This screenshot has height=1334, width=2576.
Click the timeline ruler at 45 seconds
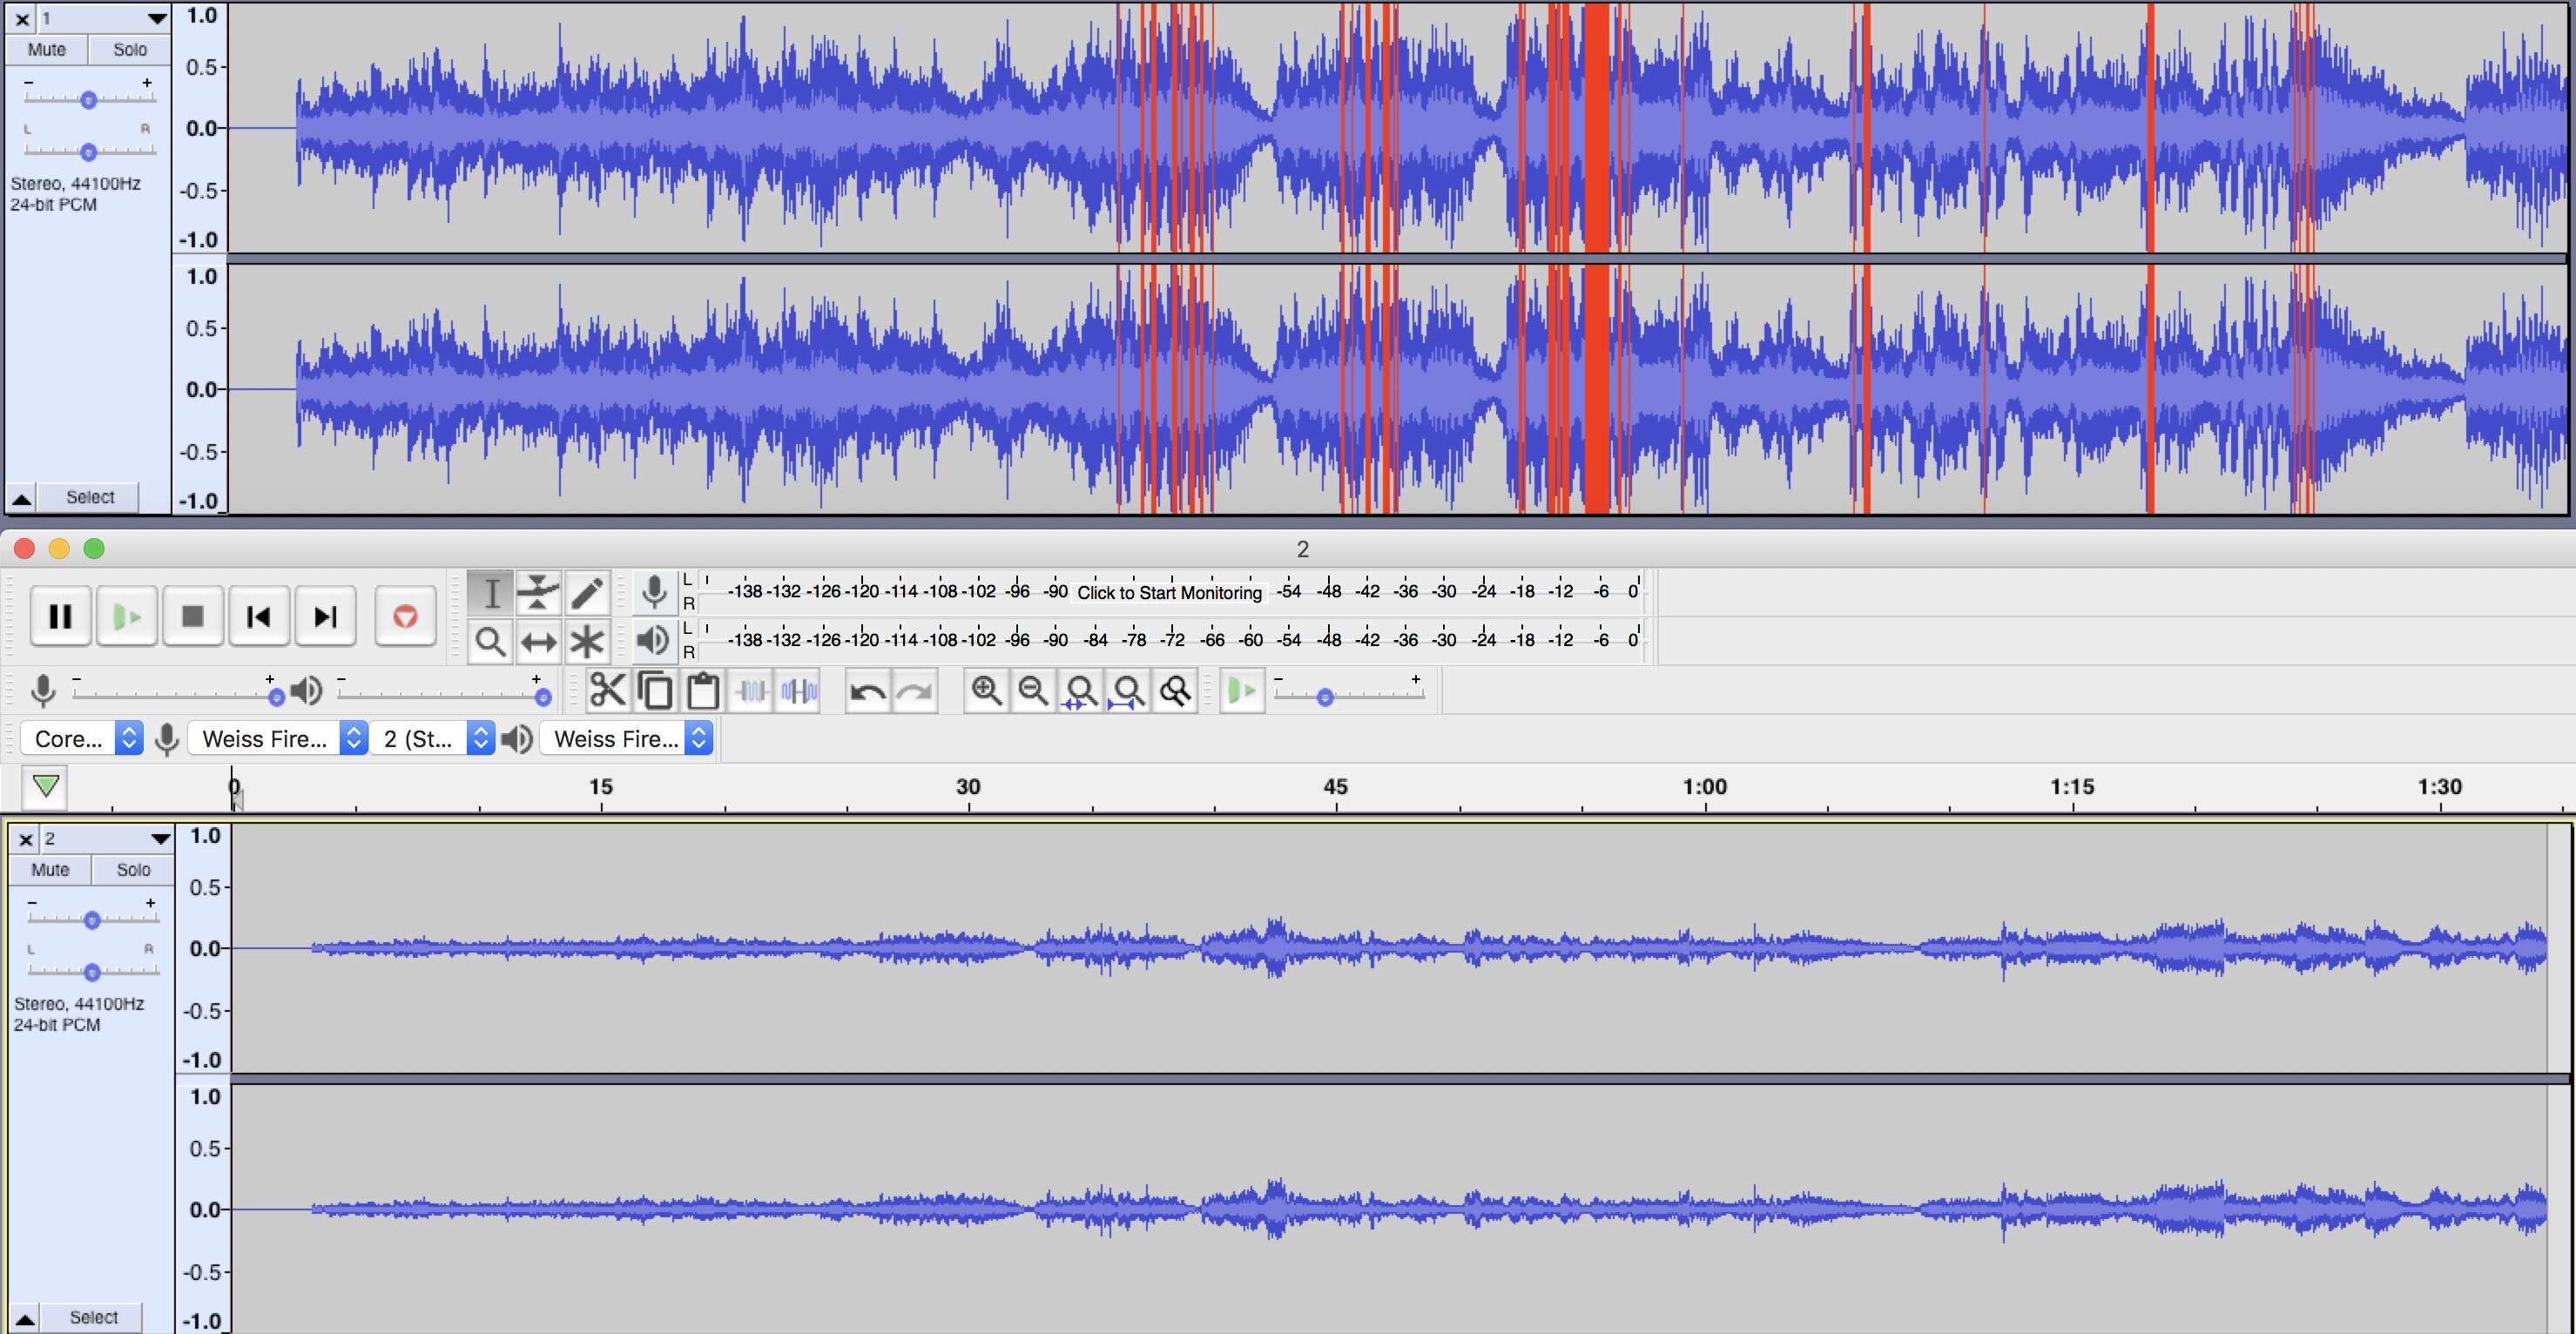[1336, 787]
